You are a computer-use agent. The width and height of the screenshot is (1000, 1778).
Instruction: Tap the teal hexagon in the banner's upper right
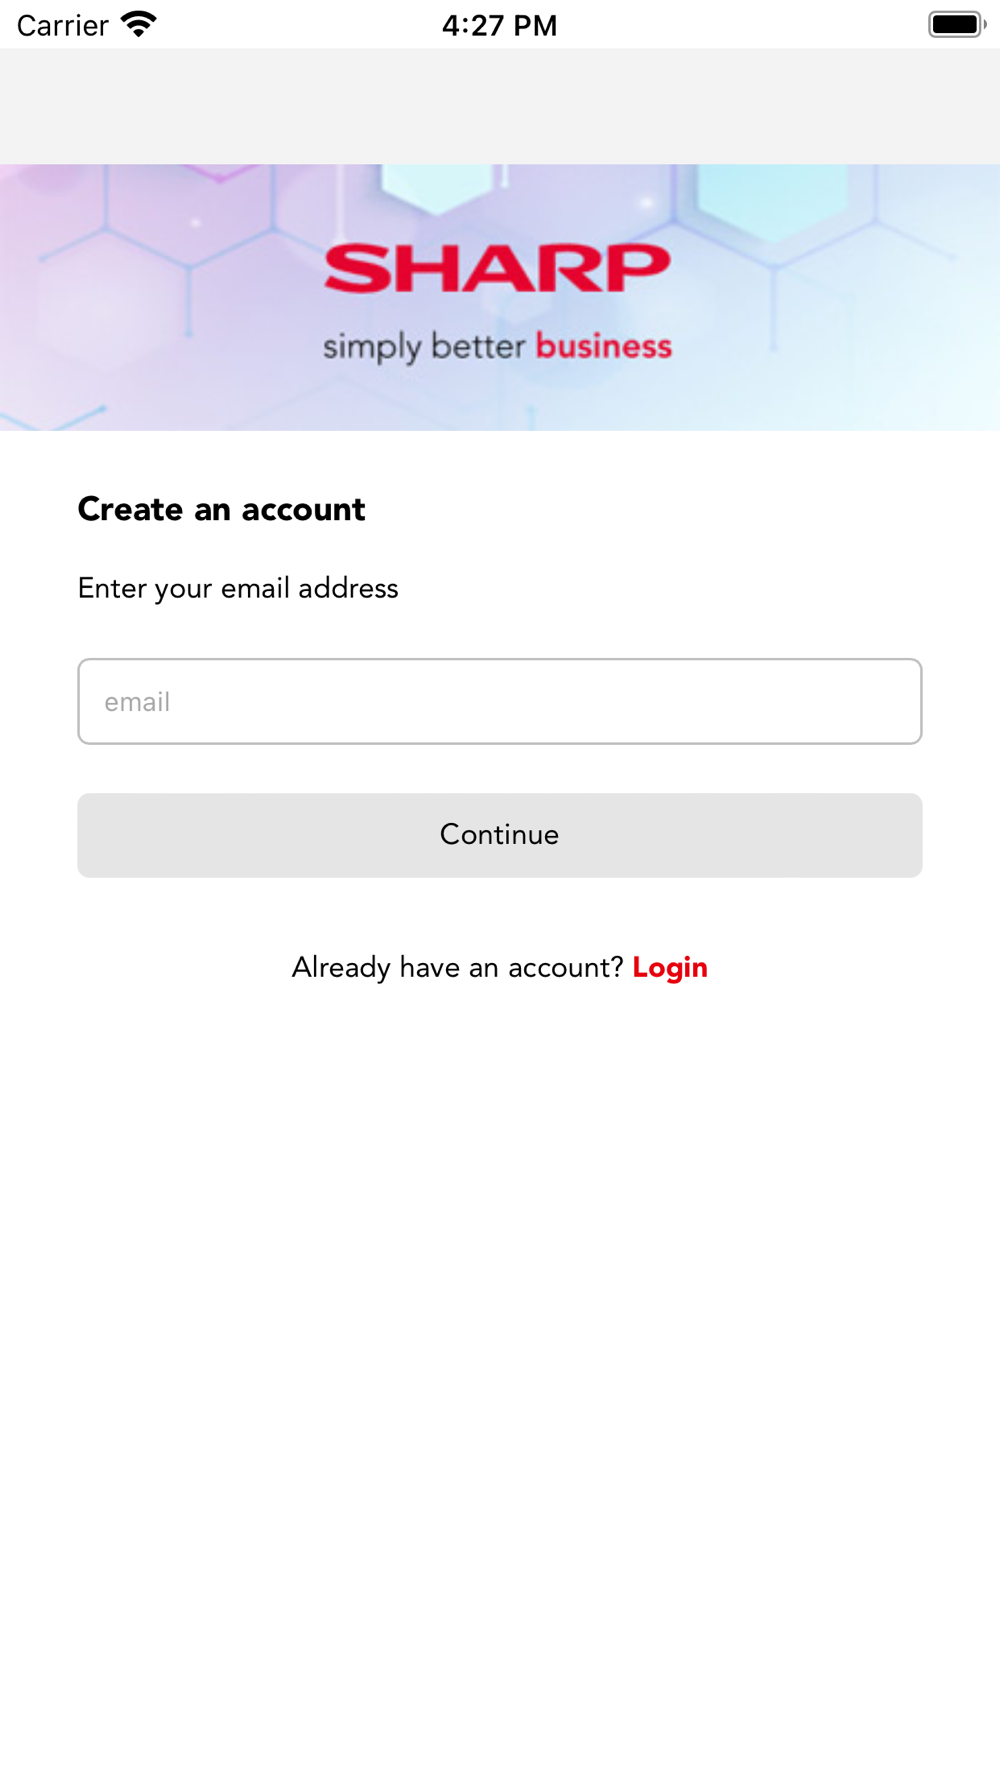coord(762,200)
